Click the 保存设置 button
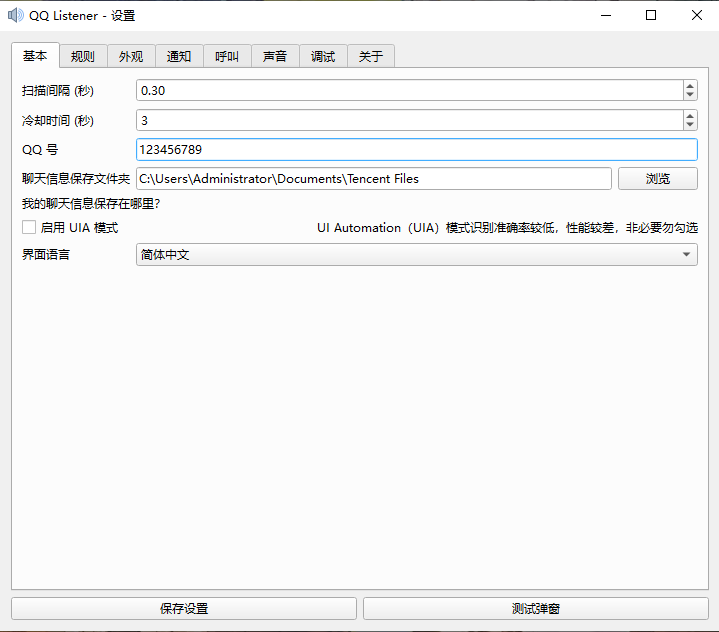This screenshot has width=719, height=632. pyautogui.click(x=184, y=609)
